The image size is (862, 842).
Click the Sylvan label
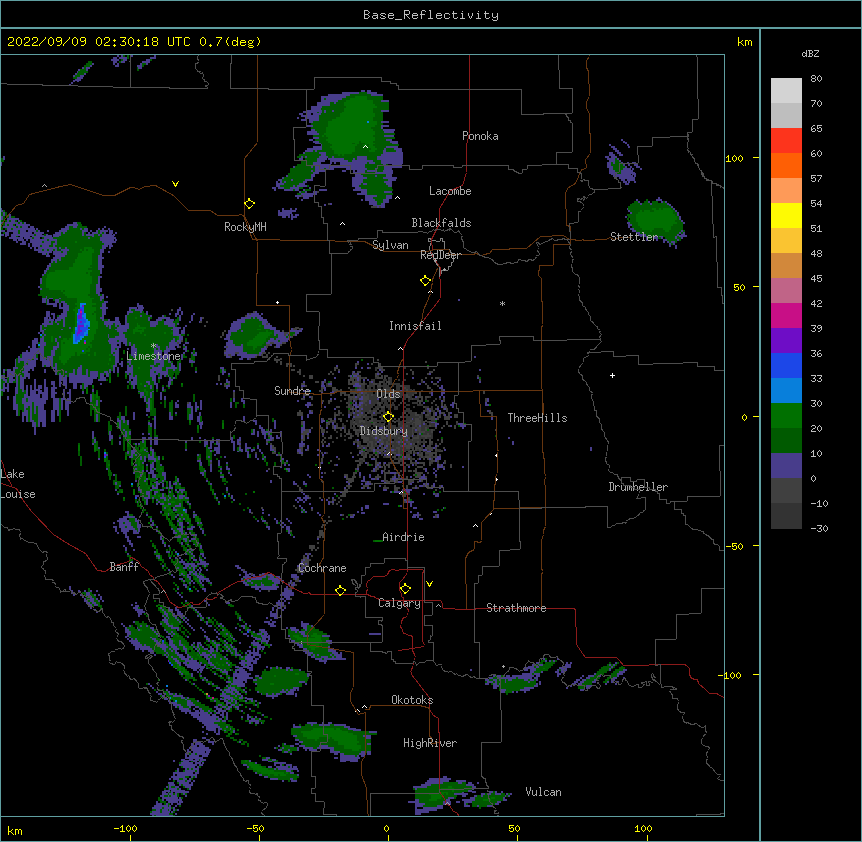pyautogui.click(x=390, y=245)
